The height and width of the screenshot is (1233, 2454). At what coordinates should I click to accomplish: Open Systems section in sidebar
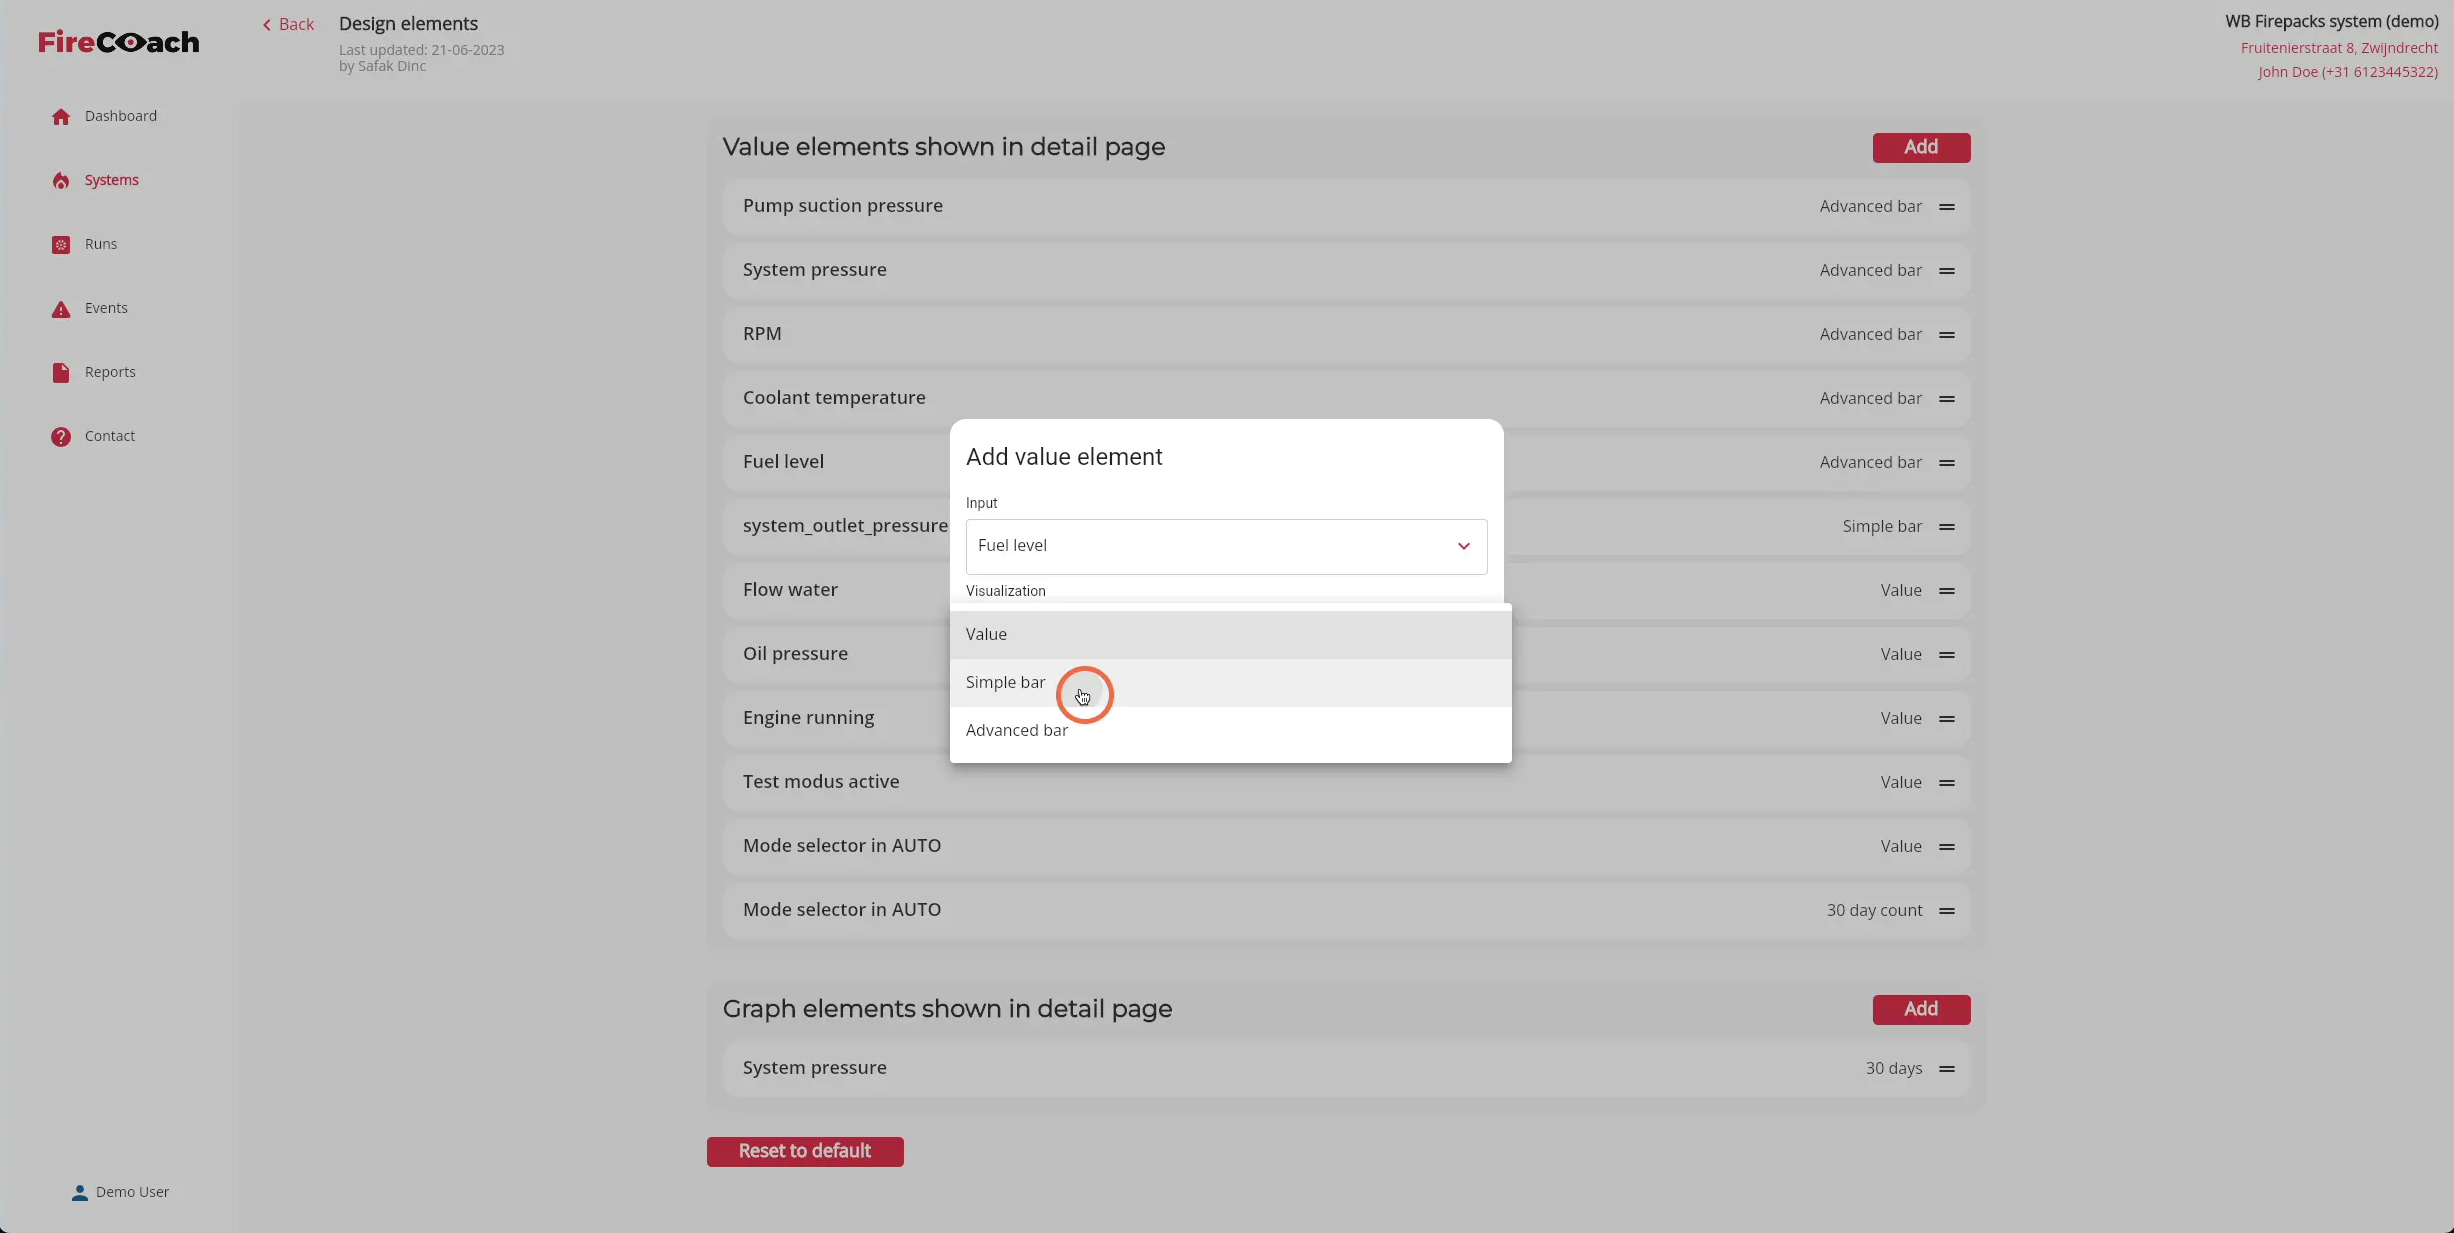click(112, 180)
